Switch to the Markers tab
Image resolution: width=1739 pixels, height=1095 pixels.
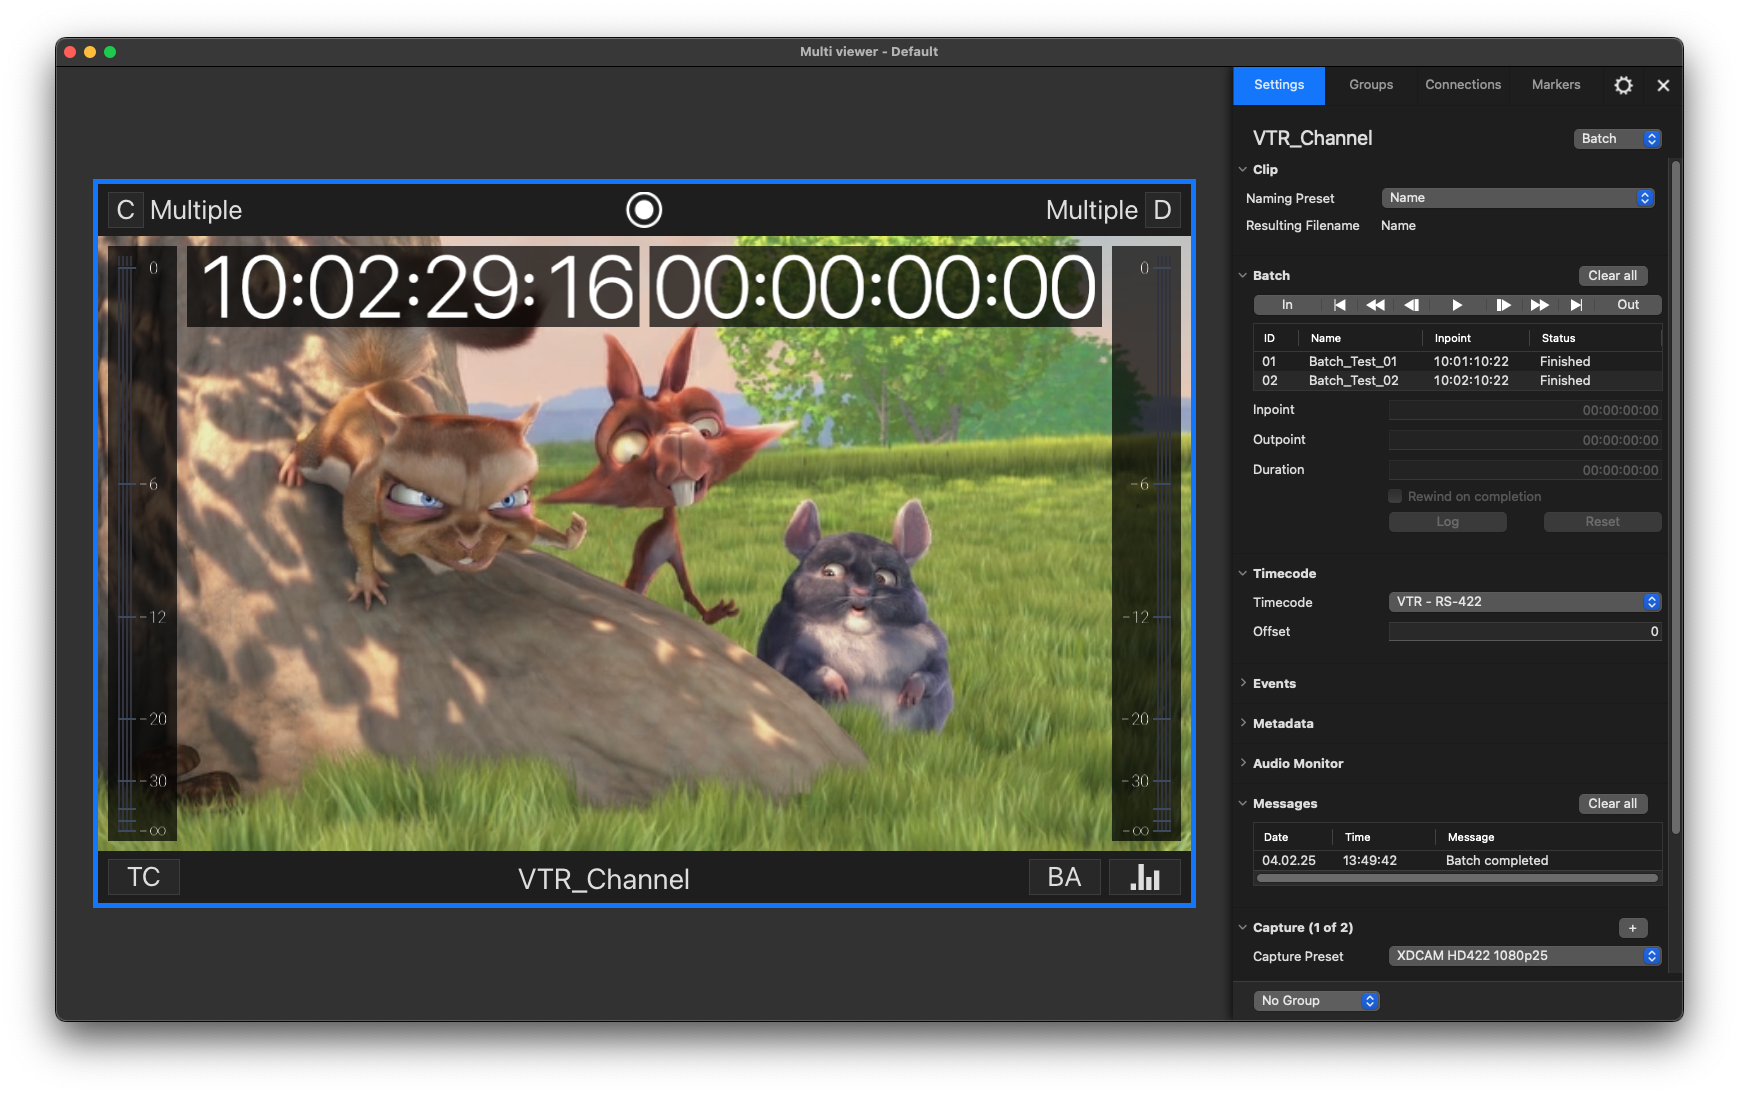[x=1556, y=85]
